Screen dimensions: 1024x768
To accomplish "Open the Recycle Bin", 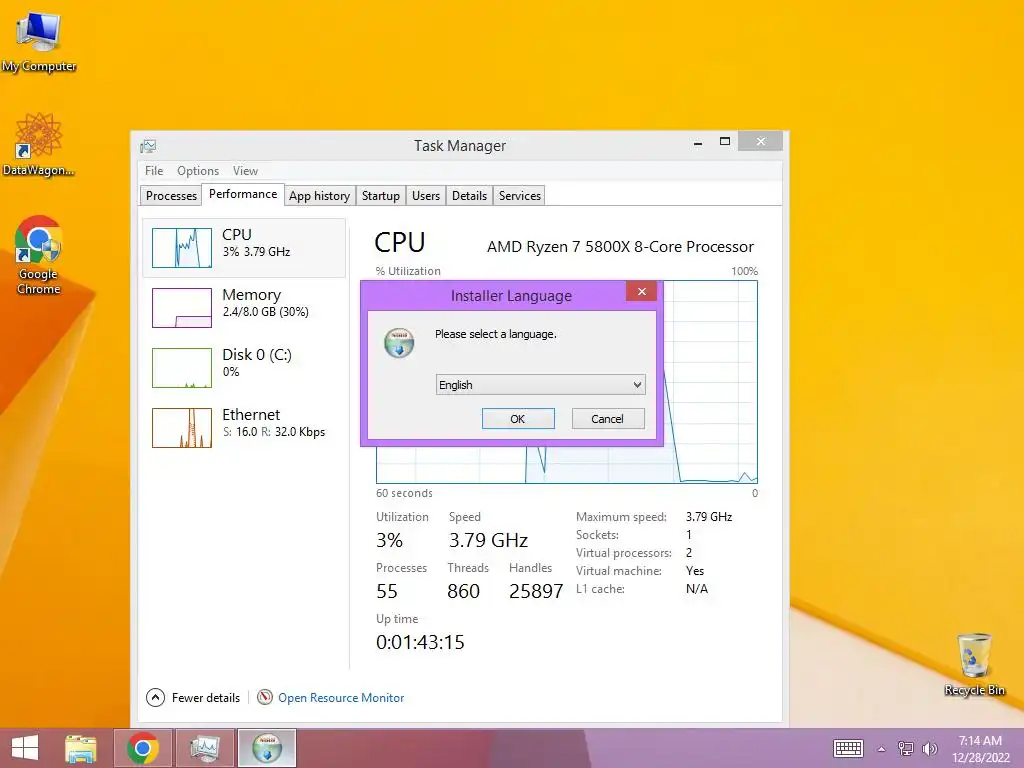I will (x=974, y=664).
